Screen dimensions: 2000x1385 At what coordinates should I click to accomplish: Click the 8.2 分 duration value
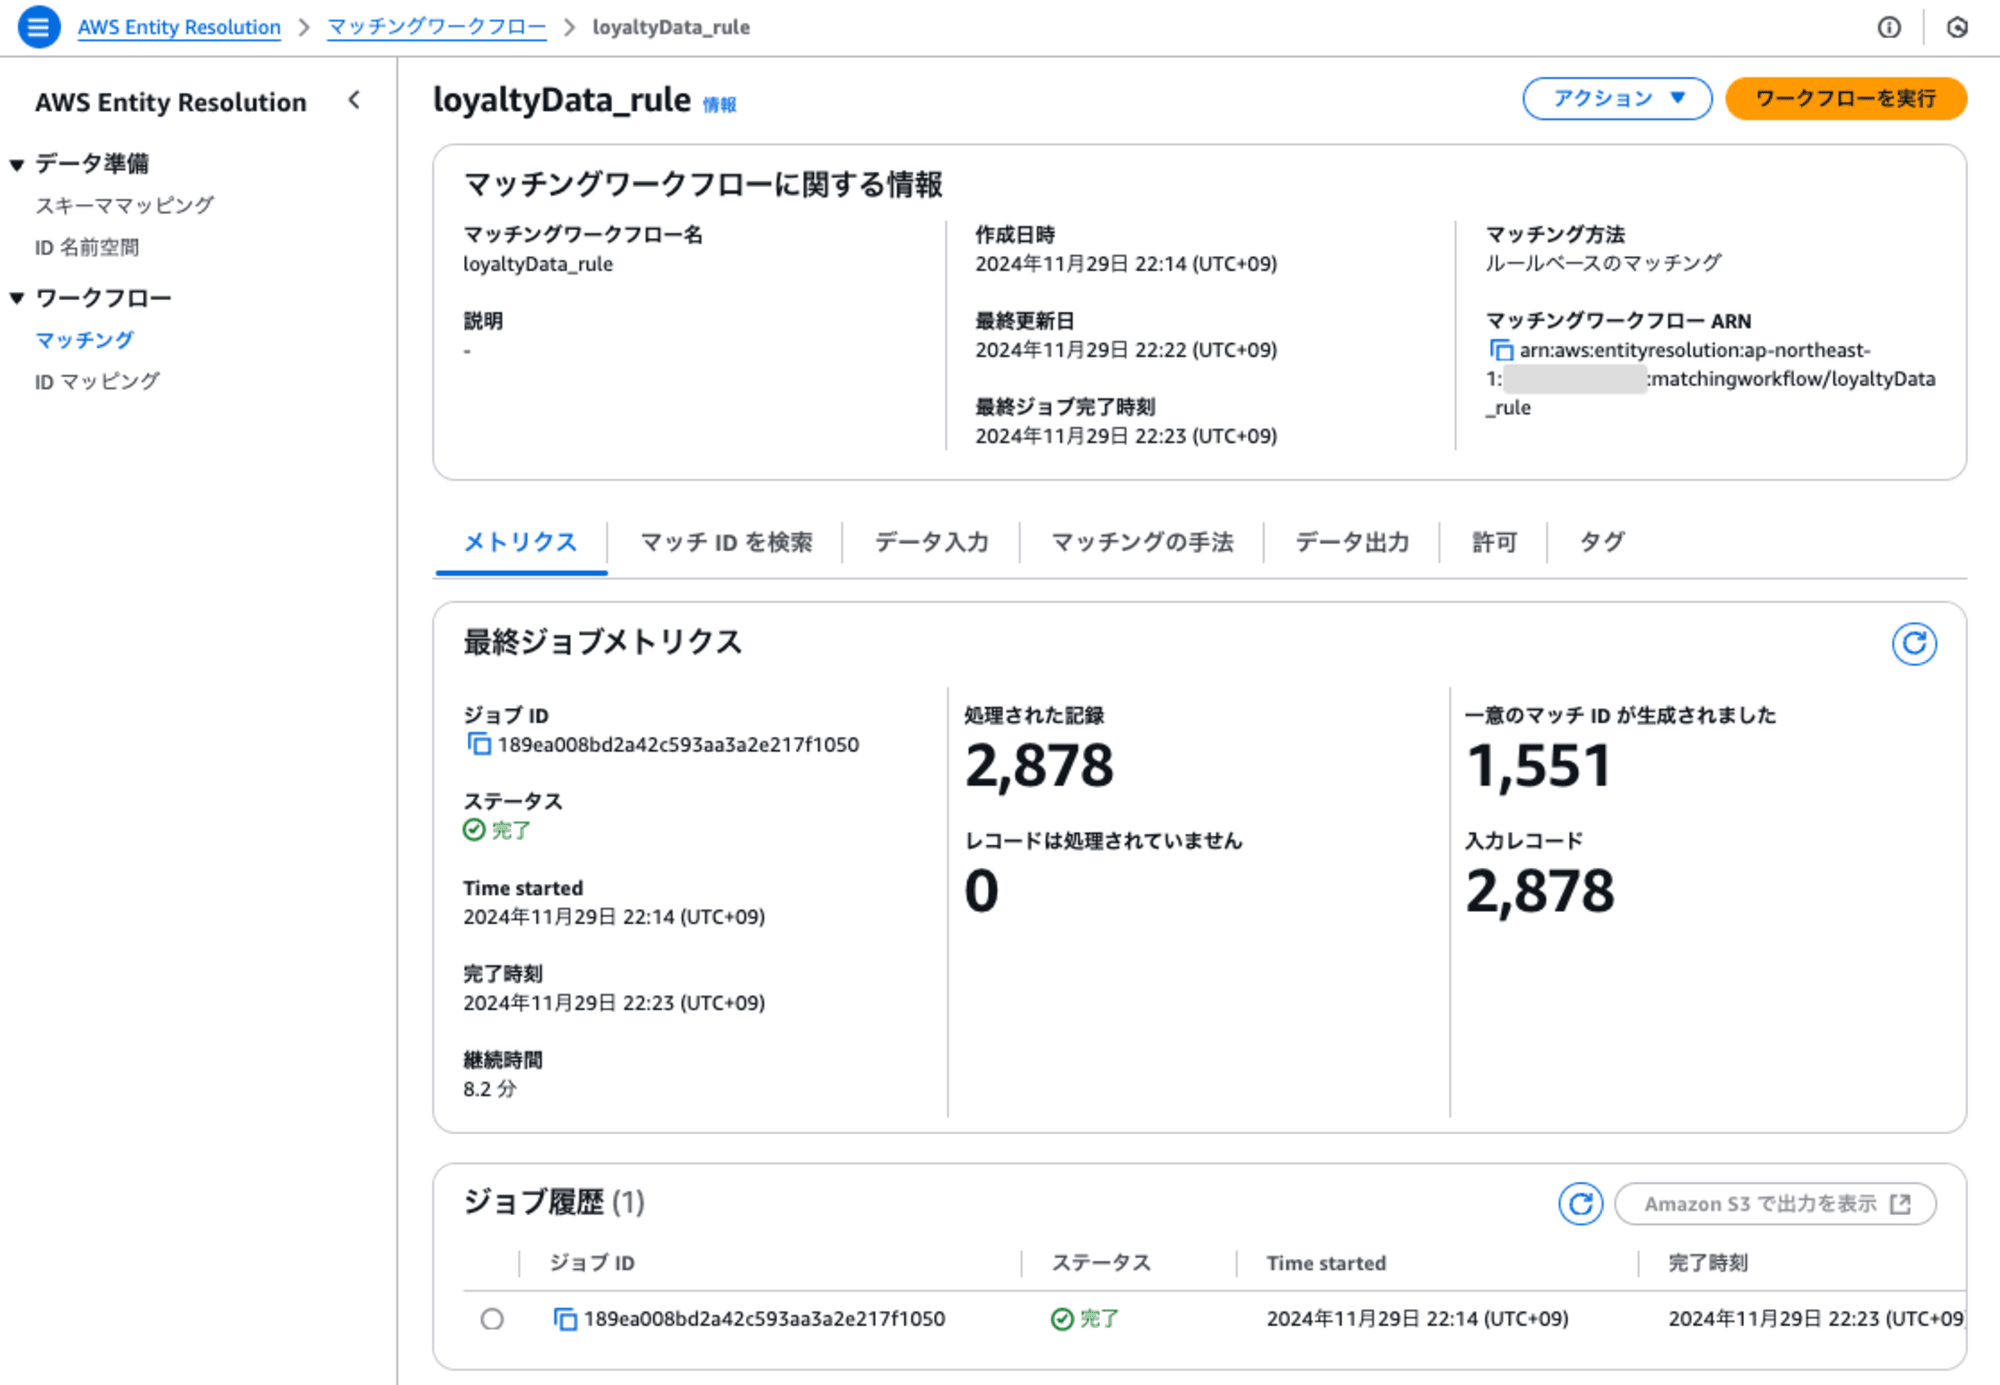click(490, 1089)
